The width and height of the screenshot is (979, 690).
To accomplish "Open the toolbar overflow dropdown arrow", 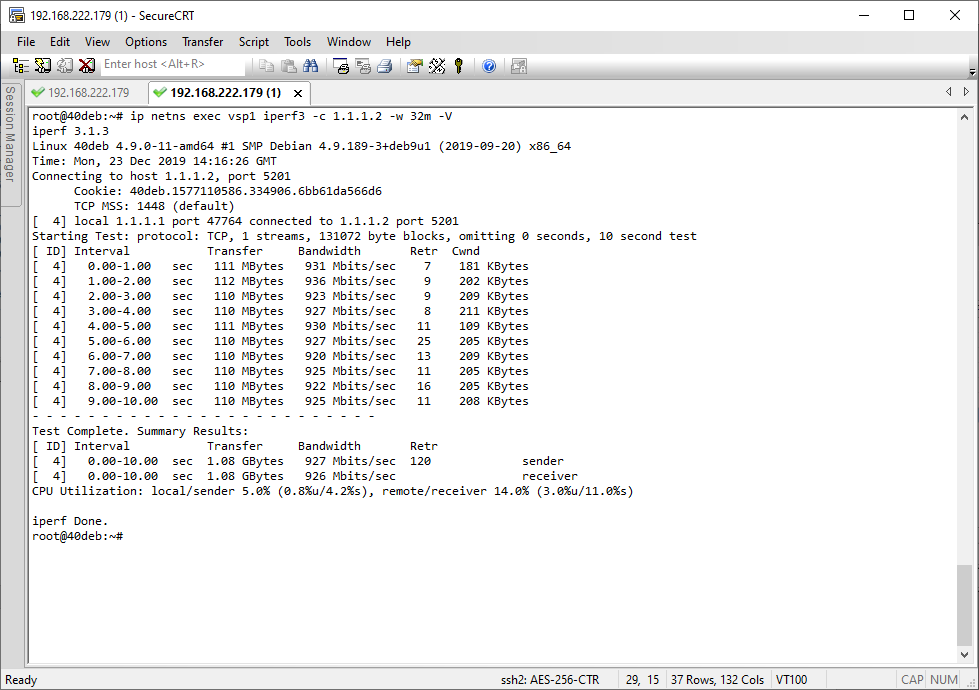I will [x=971, y=70].
